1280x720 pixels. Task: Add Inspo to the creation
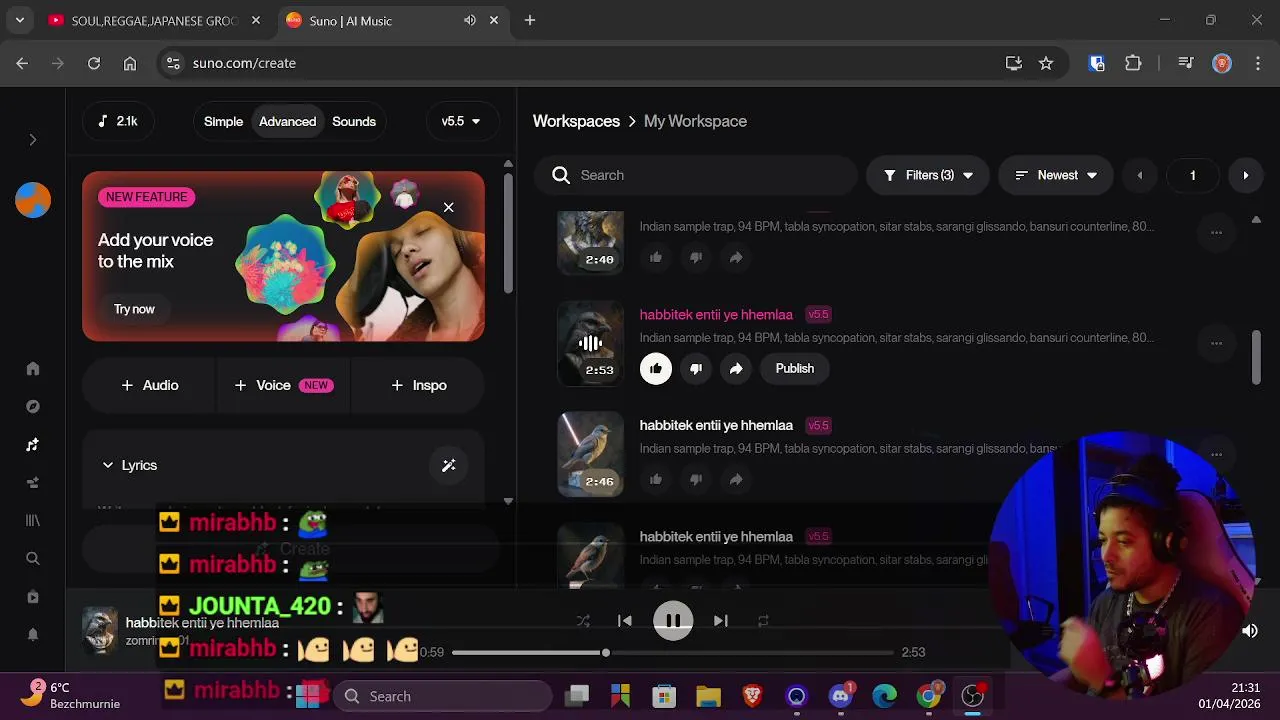click(x=418, y=385)
